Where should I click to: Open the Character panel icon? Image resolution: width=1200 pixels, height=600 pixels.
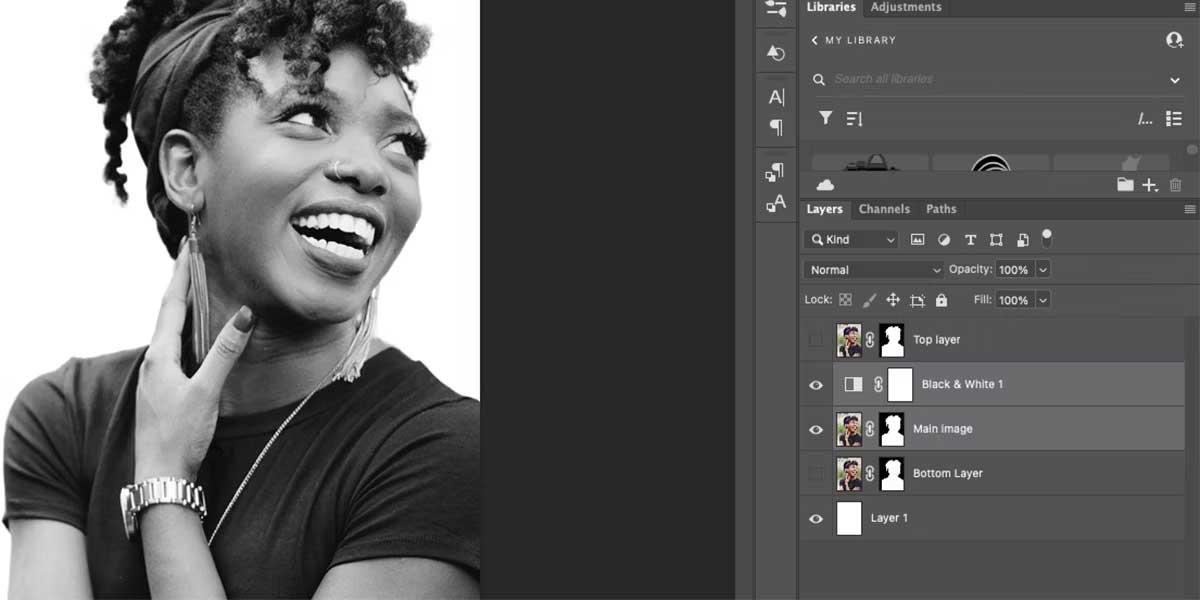tap(776, 97)
